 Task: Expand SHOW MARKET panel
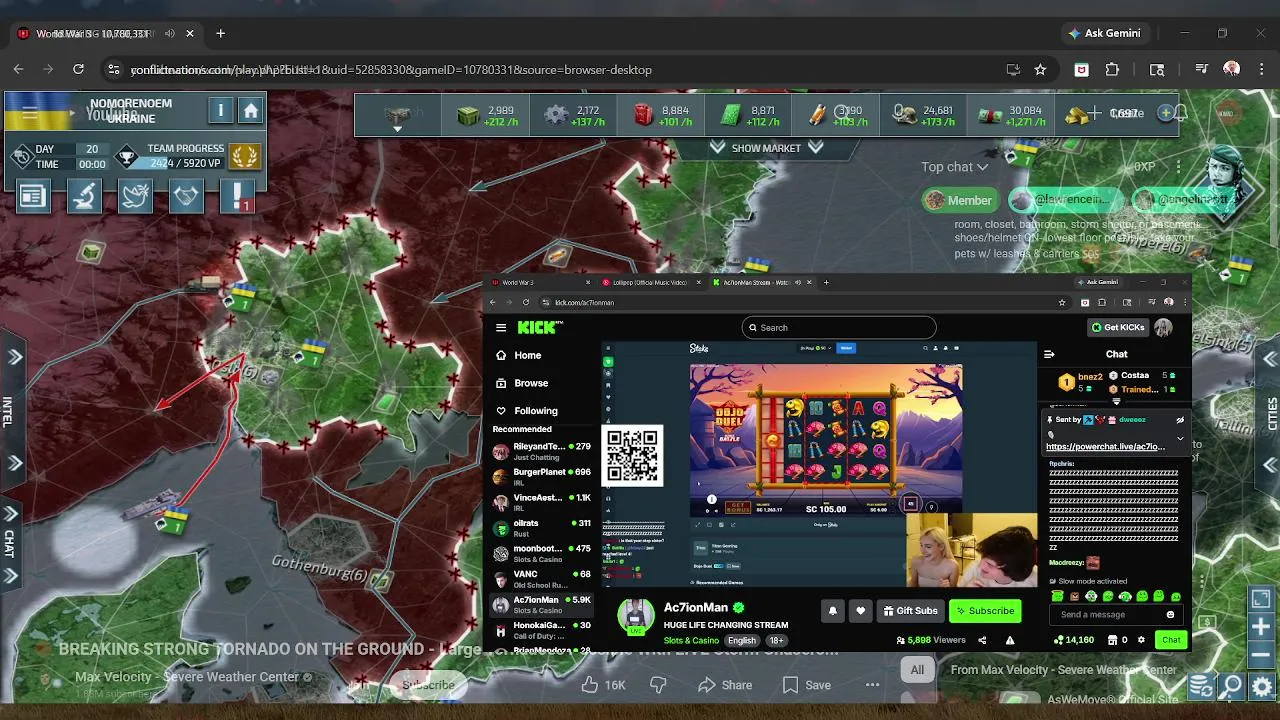click(766, 148)
